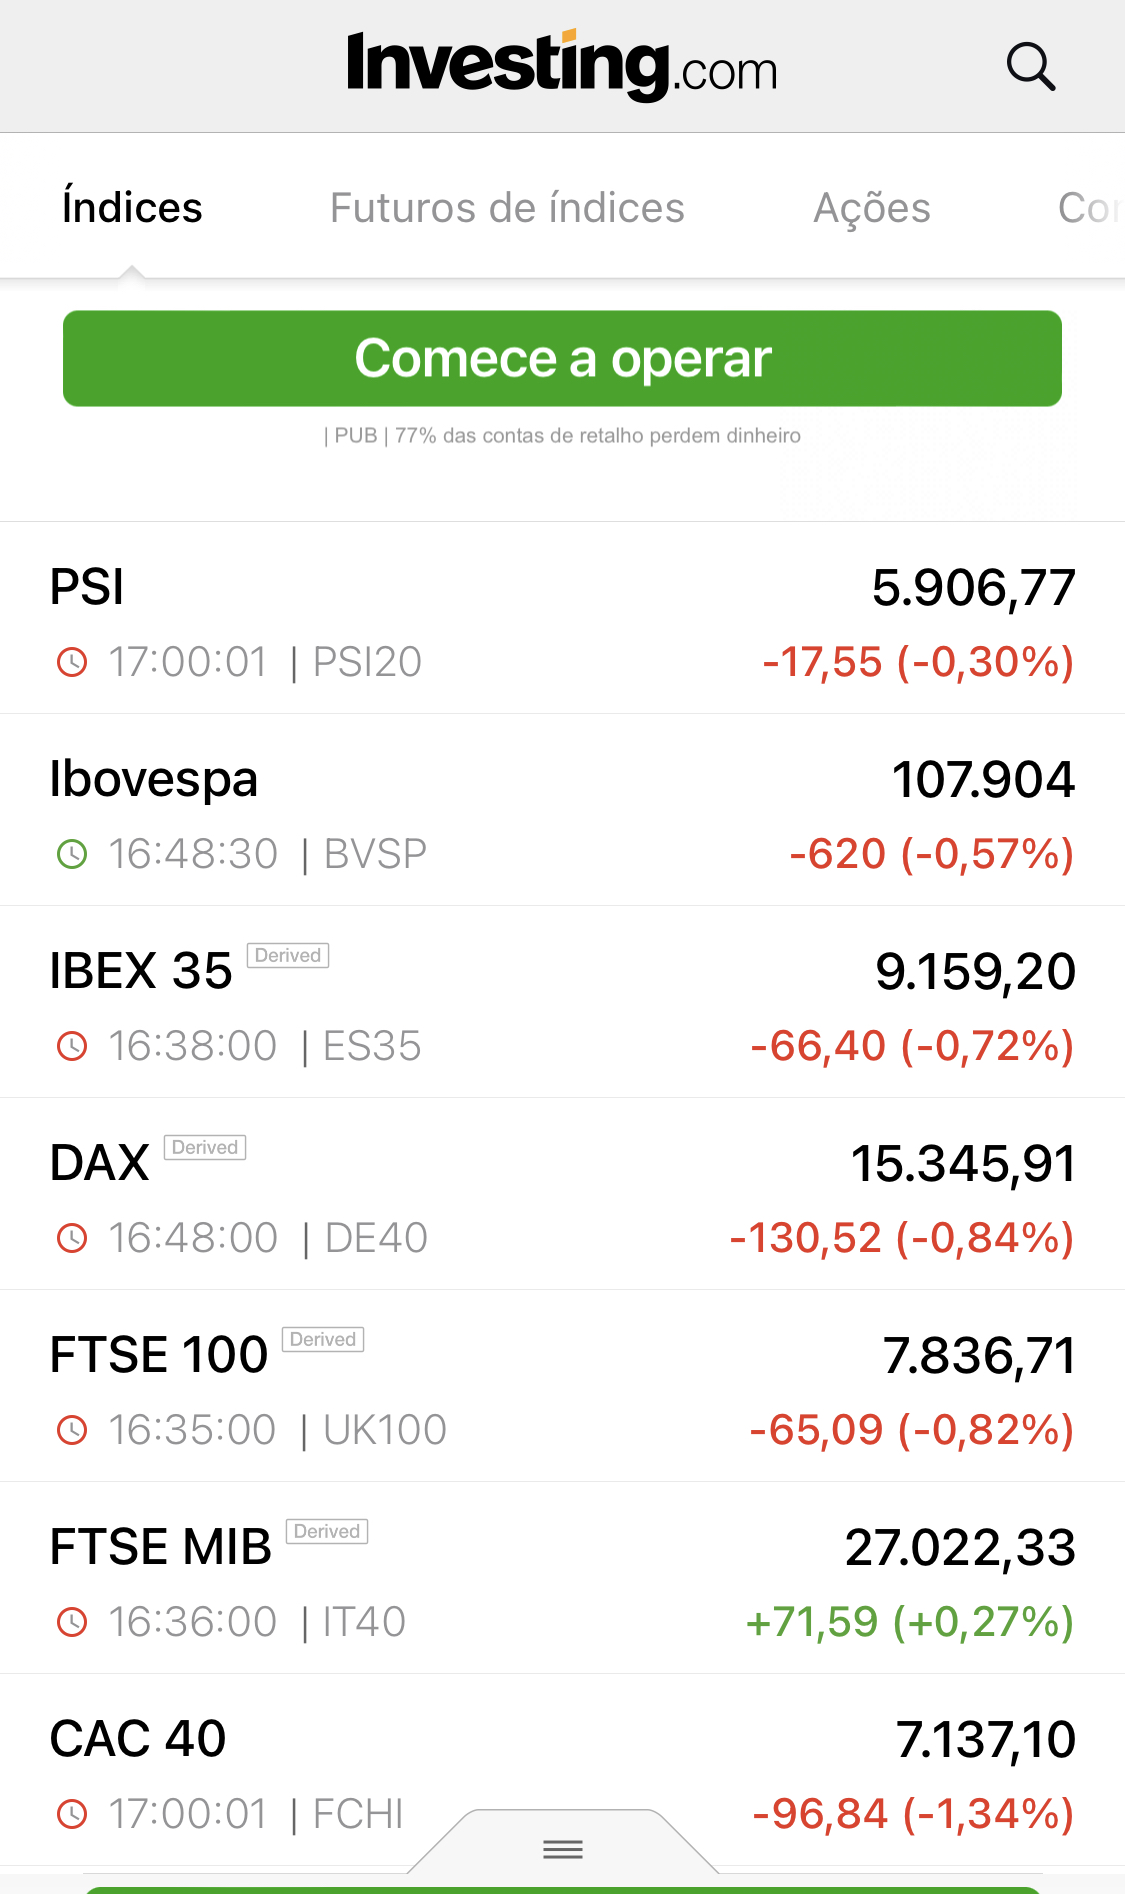Open the PSI index quote
The height and width of the screenshot is (1894, 1125).
(88, 587)
